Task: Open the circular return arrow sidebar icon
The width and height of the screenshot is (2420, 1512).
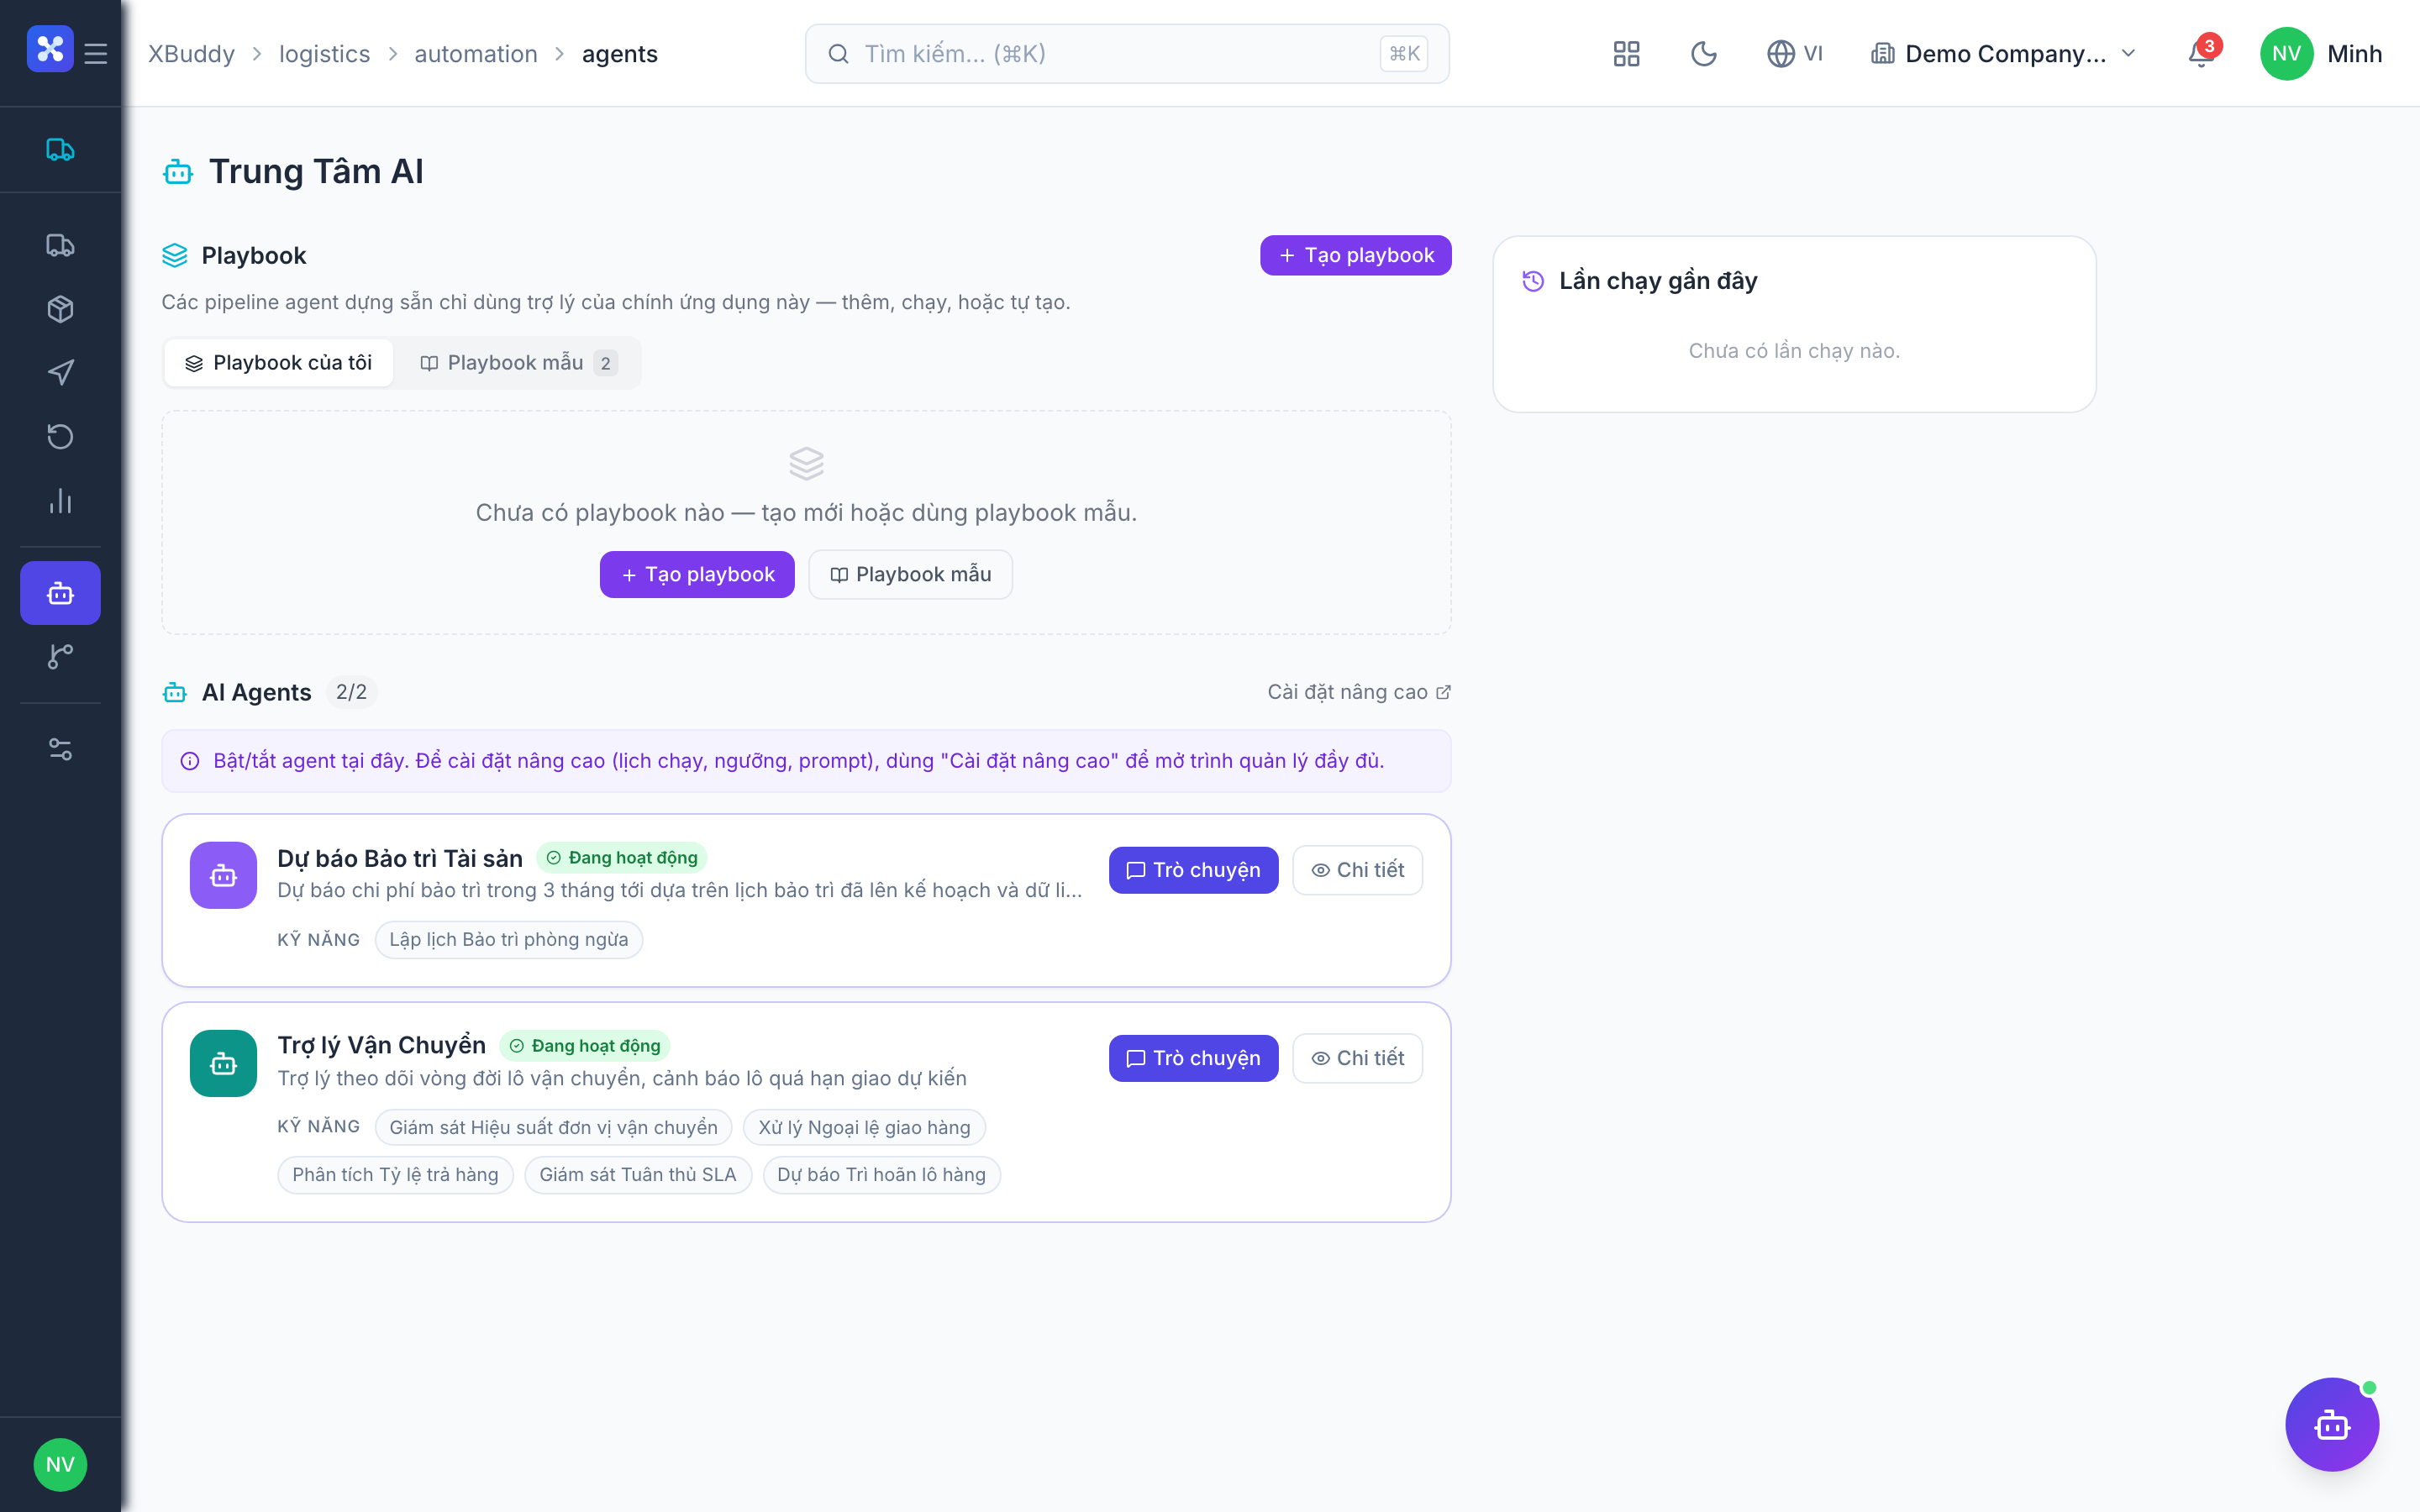Action: [60, 436]
